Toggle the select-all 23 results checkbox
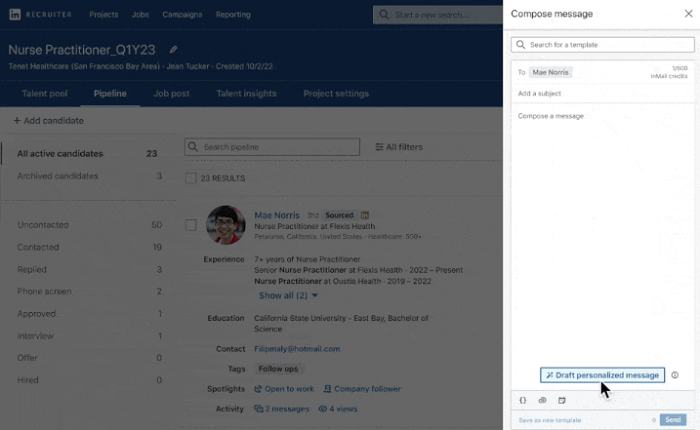Image resolution: width=700 pixels, height=430 pixels. [x=191, y=178]
